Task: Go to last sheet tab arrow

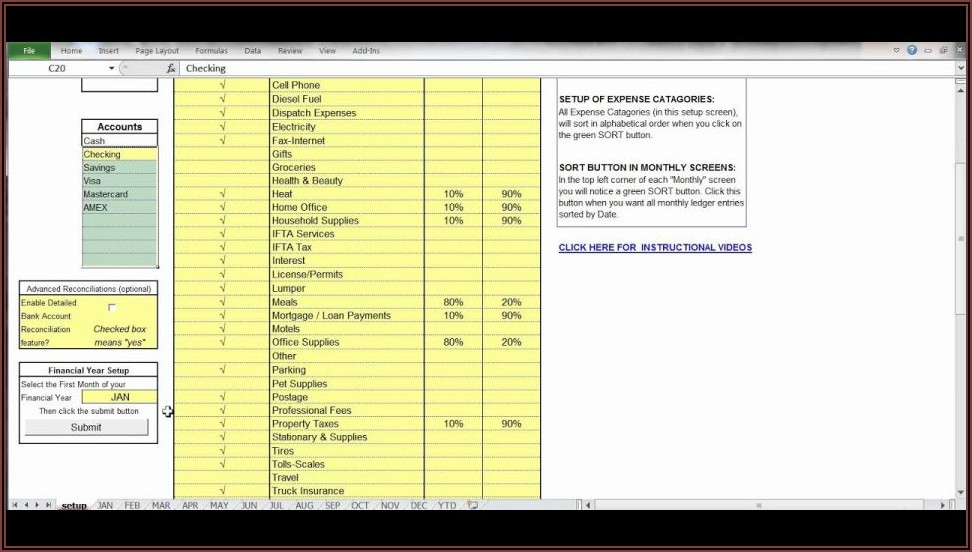Action: 48,505
